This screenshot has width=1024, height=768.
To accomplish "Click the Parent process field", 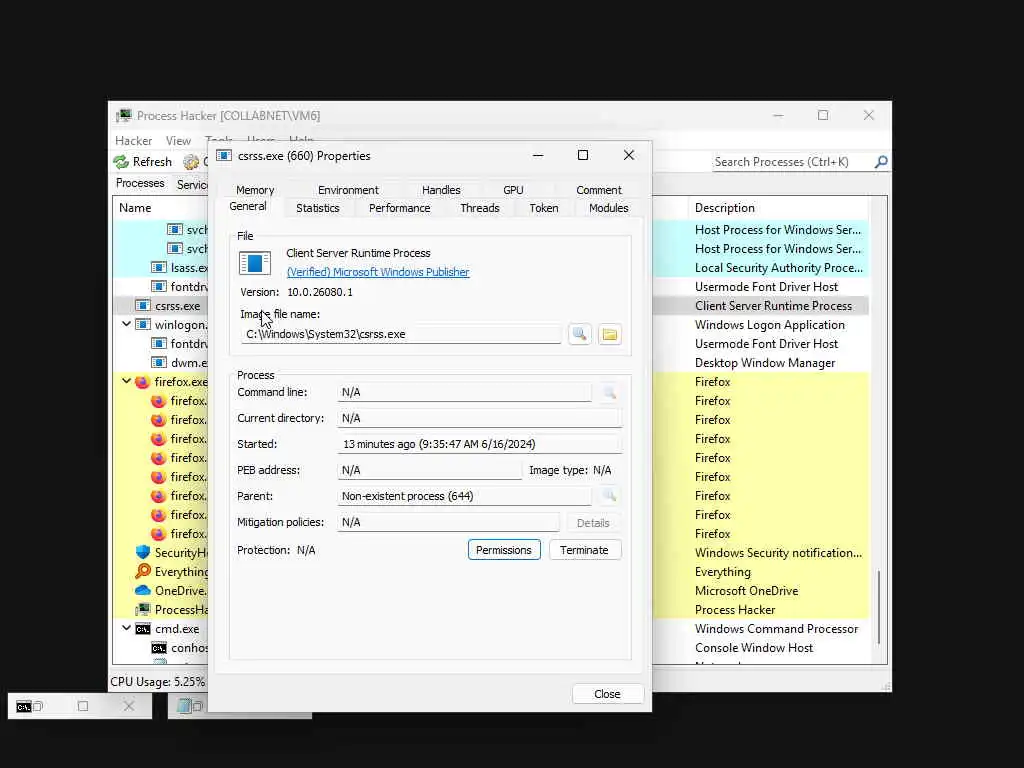I will [464, 496].
